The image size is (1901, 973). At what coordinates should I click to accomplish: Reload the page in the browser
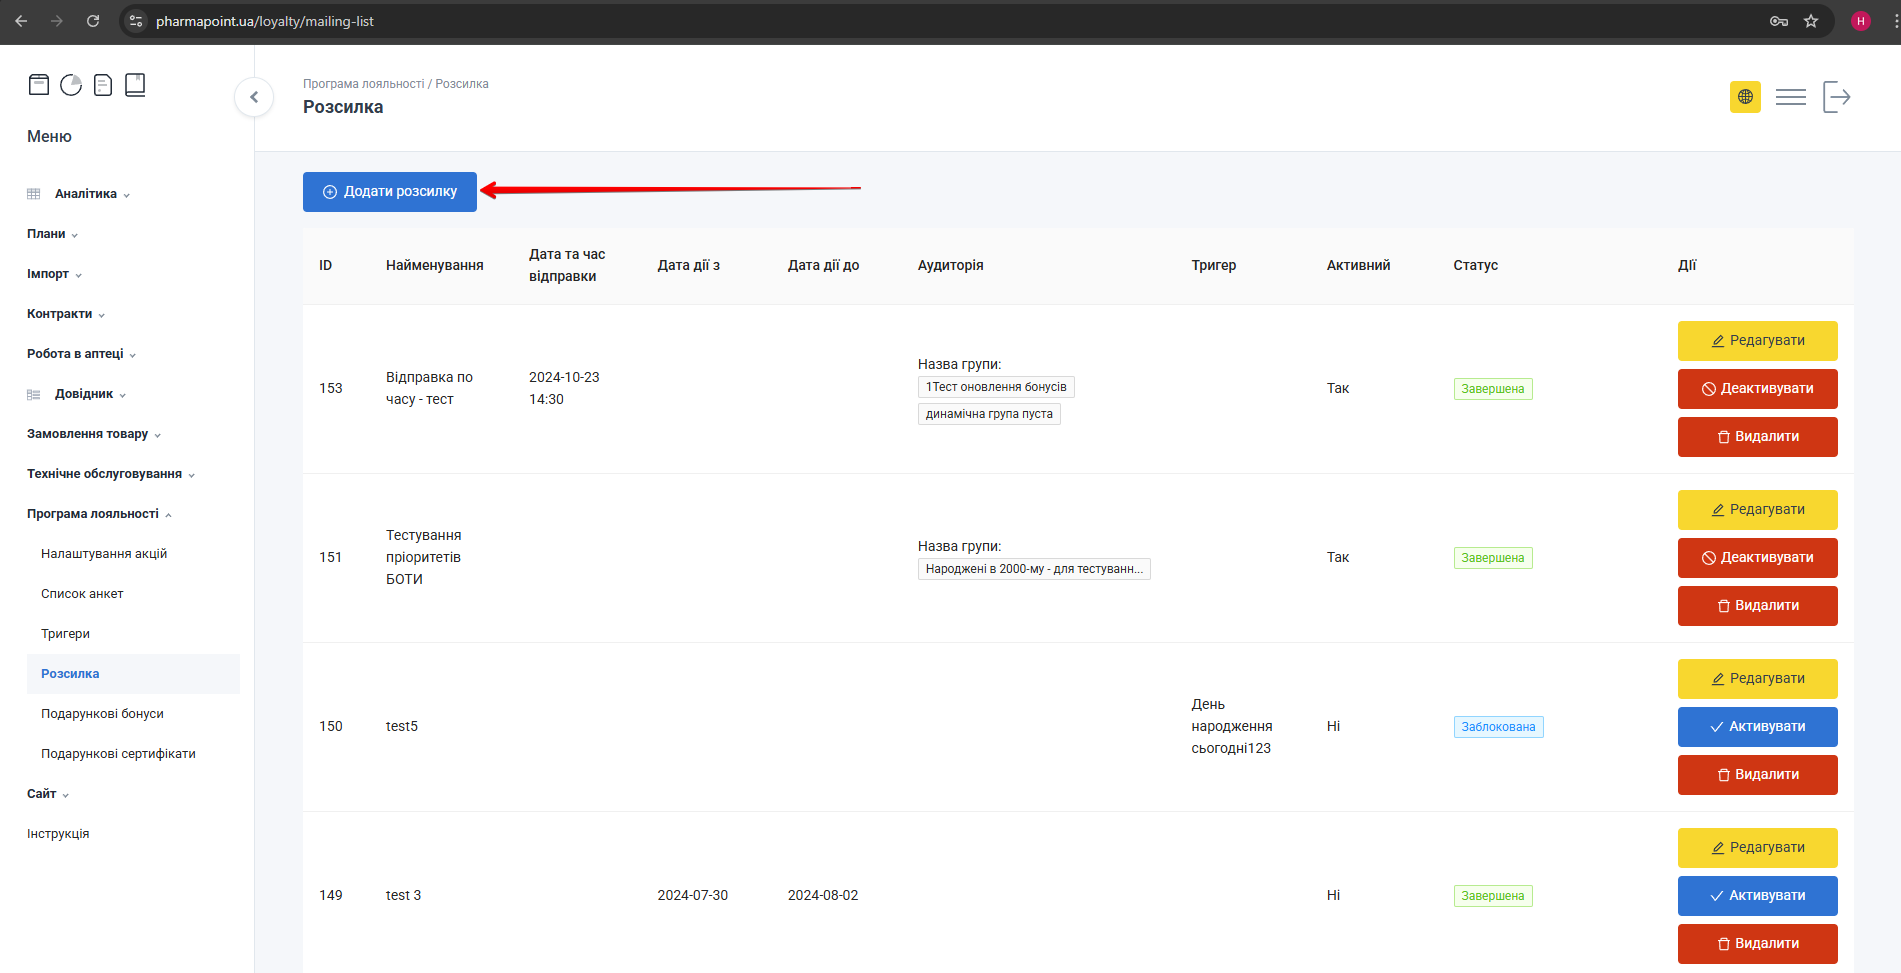pyautogui.click(x=93, y=21)
